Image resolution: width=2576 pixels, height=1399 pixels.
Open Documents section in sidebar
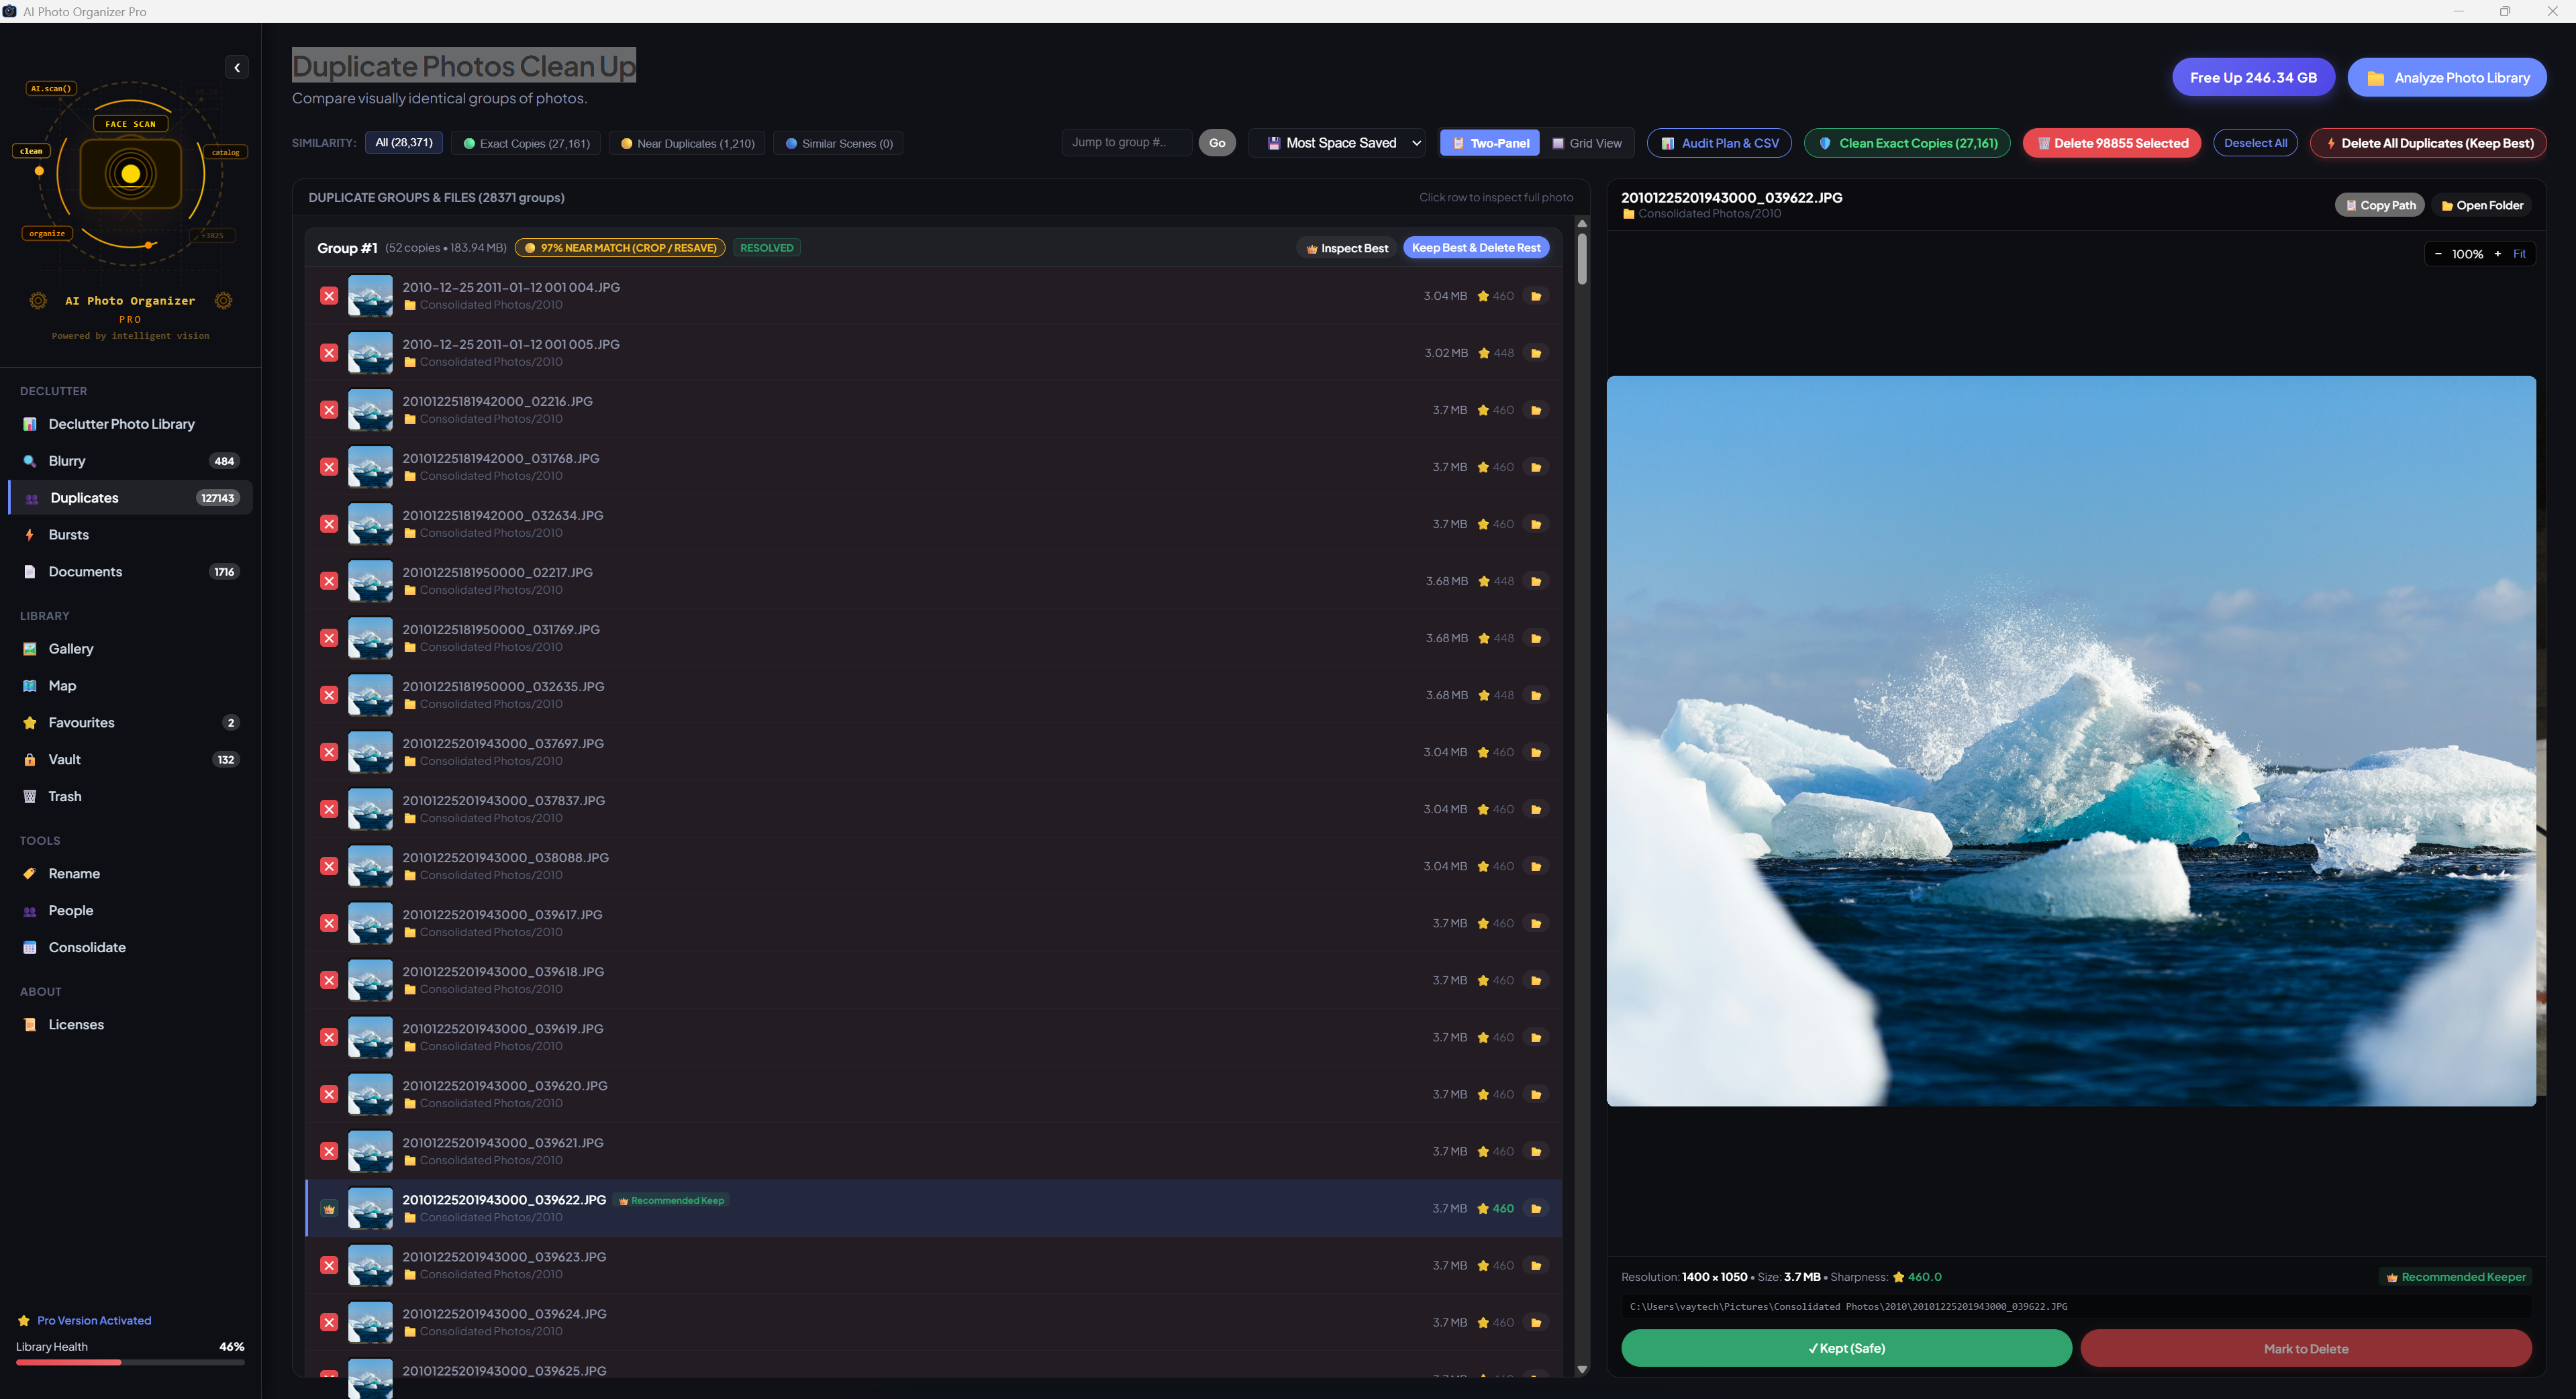click(x=130, y=572)
